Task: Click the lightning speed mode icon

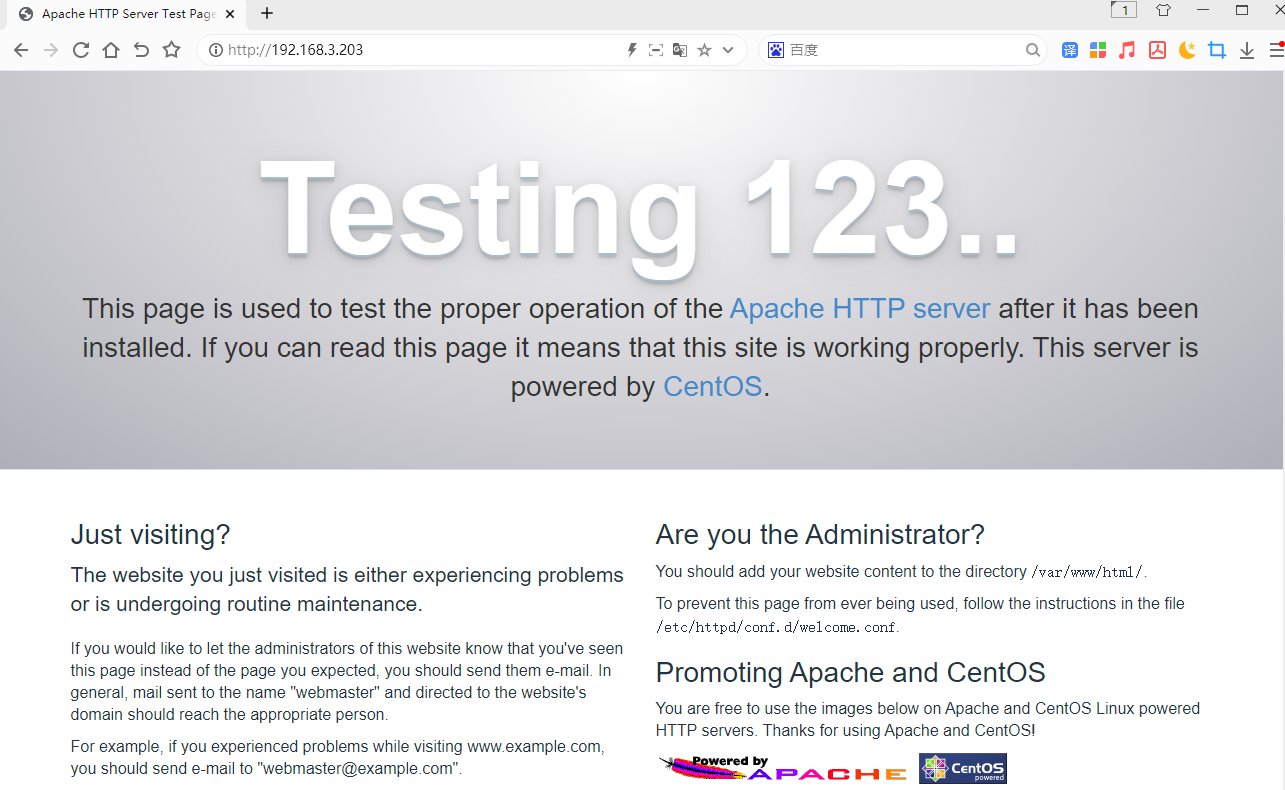Action: click(632, 50)
